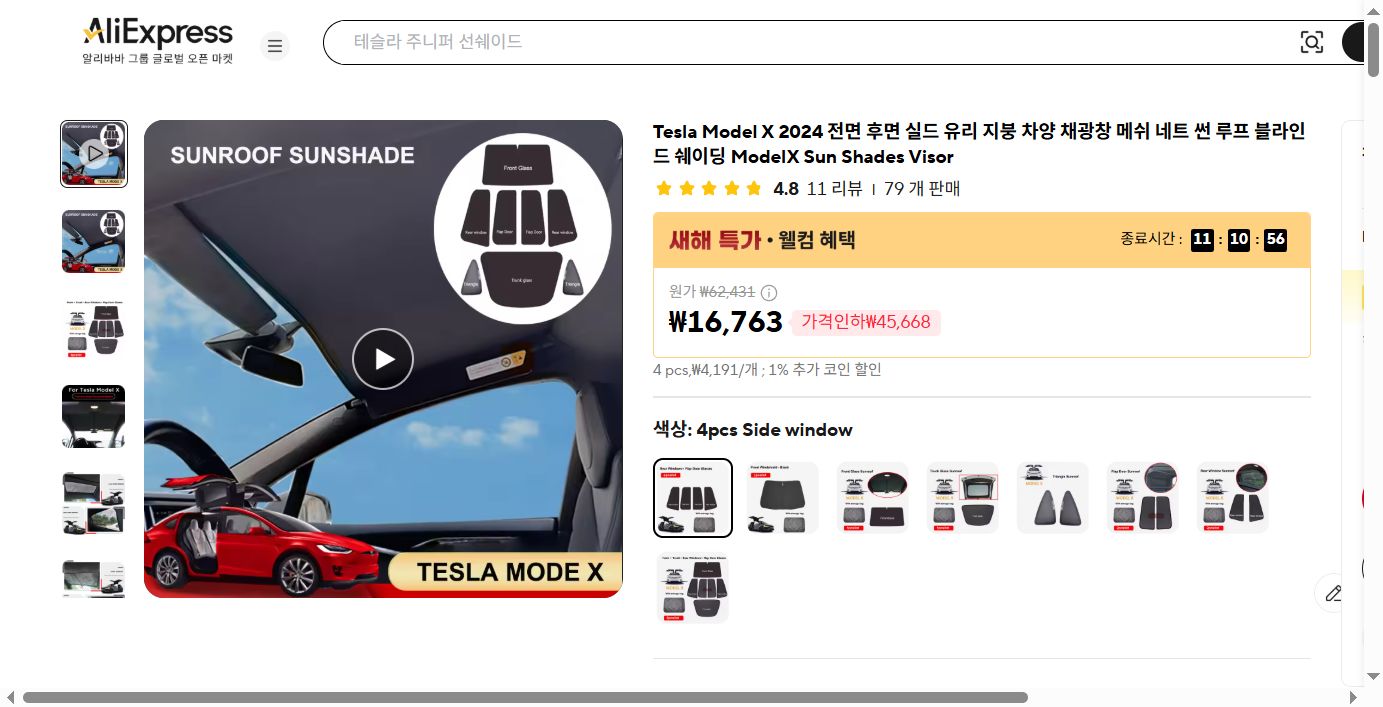Click the image search camera icon
Viewport: 1383px width, 707px height.
pyautogui.click(x=1311, y=42)
